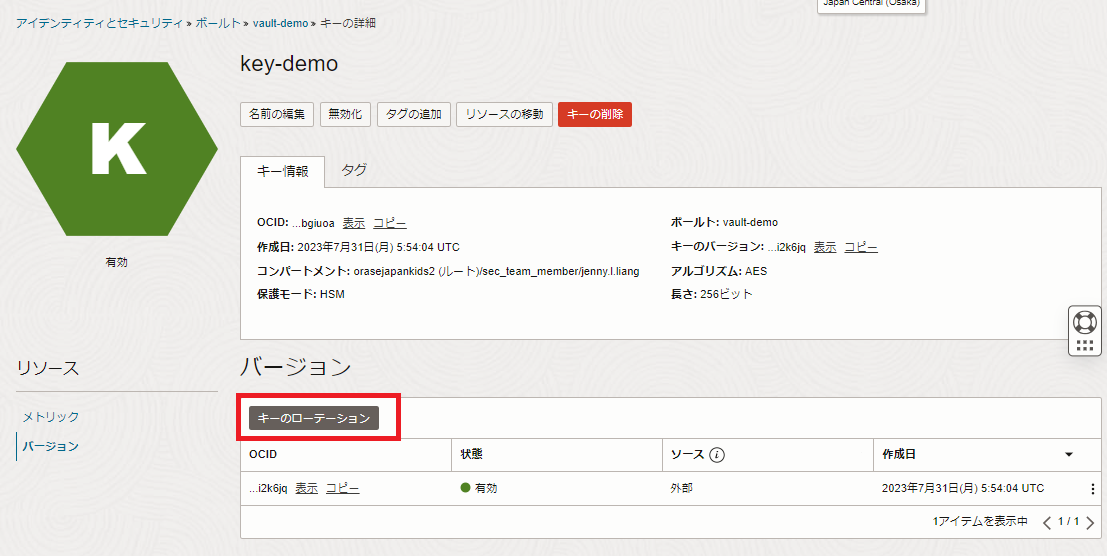
Task: Go to previous page arrow in pagination
Action: pos(1047,522)
